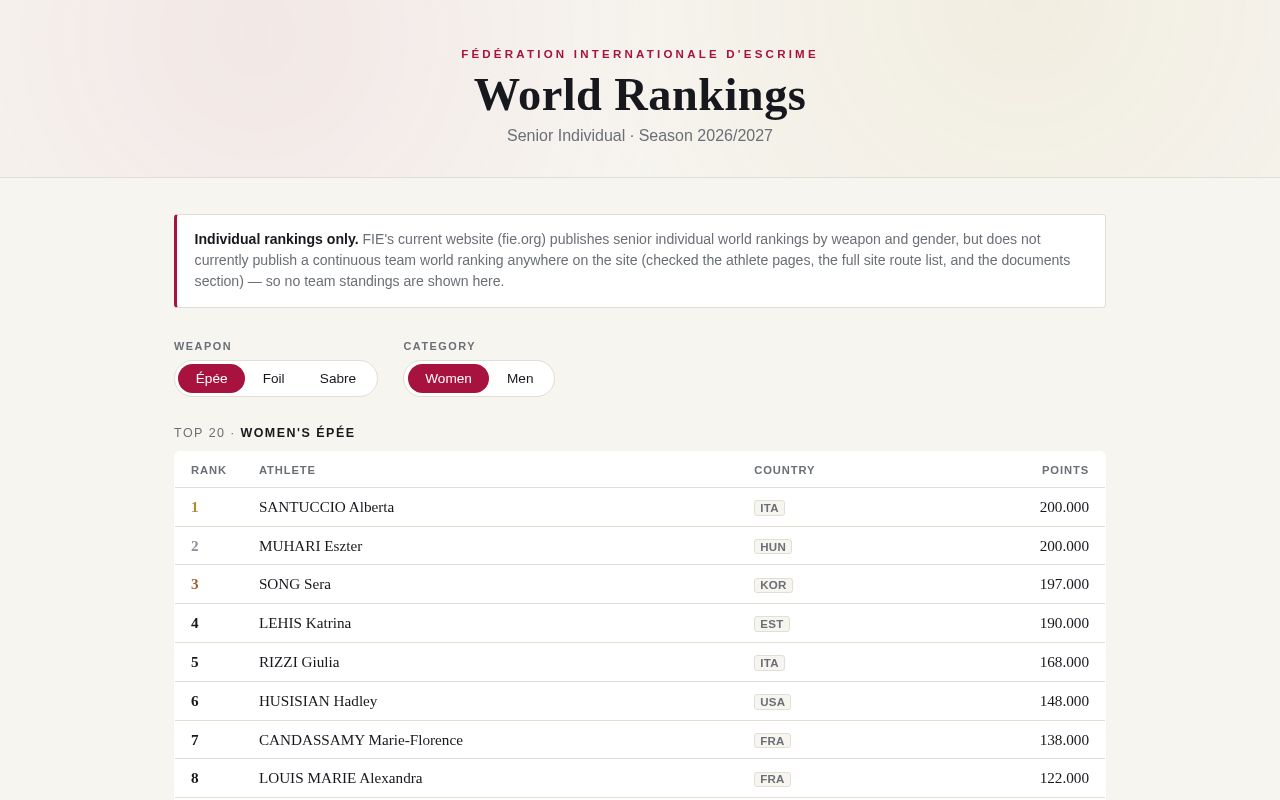Screen dimensions: 1280x800
Task: Click the 'Top 20 · Women's Épée' heading
Action: click(265, 433)
